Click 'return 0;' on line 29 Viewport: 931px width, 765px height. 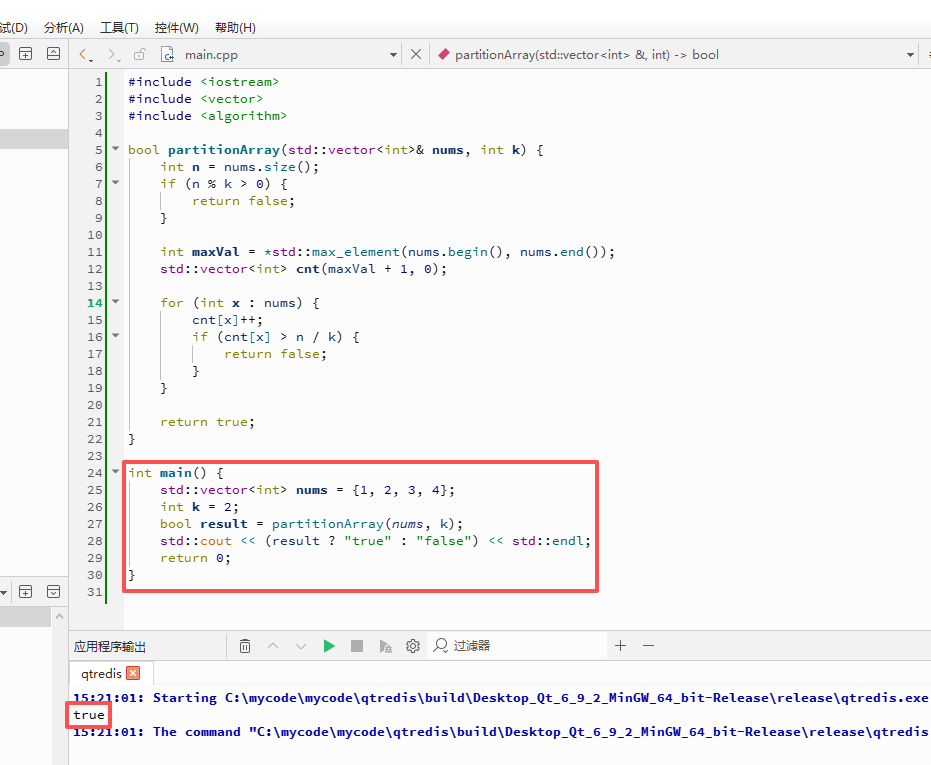click(195, 558)
